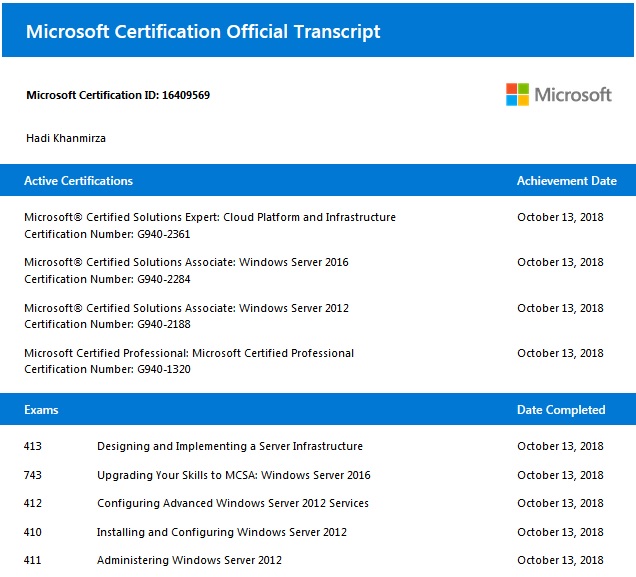Click Certification Number G940-2361
This screenshot has height=577, width=636.
(x=107, y=234)
